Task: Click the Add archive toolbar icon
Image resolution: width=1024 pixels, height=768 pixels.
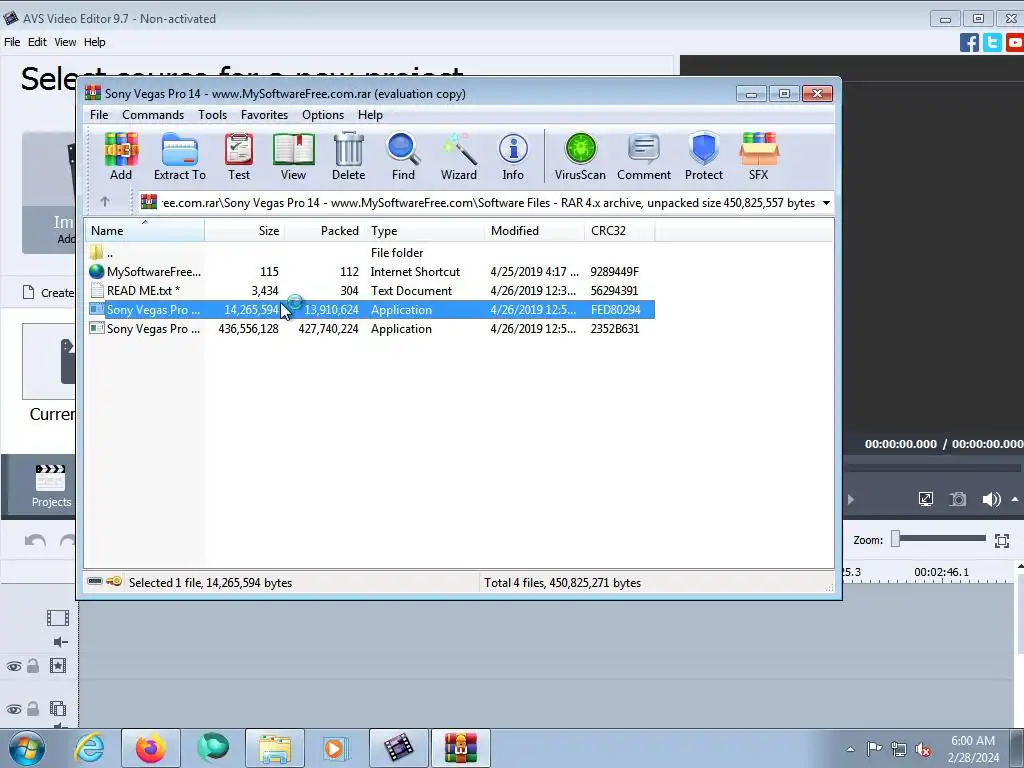Action: [x=121, y=157]
